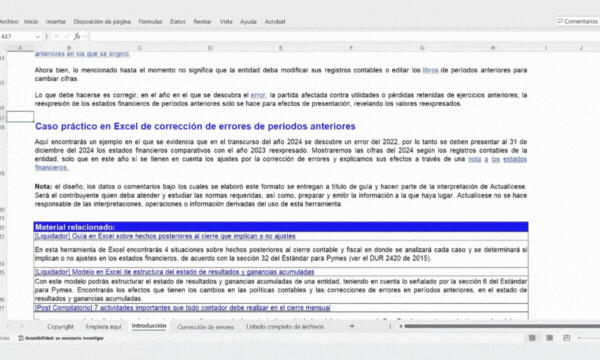Select the Introducción sheet tab
Image resolution: width=600 pixels, height=360 pixels.
tap(149, 326)
